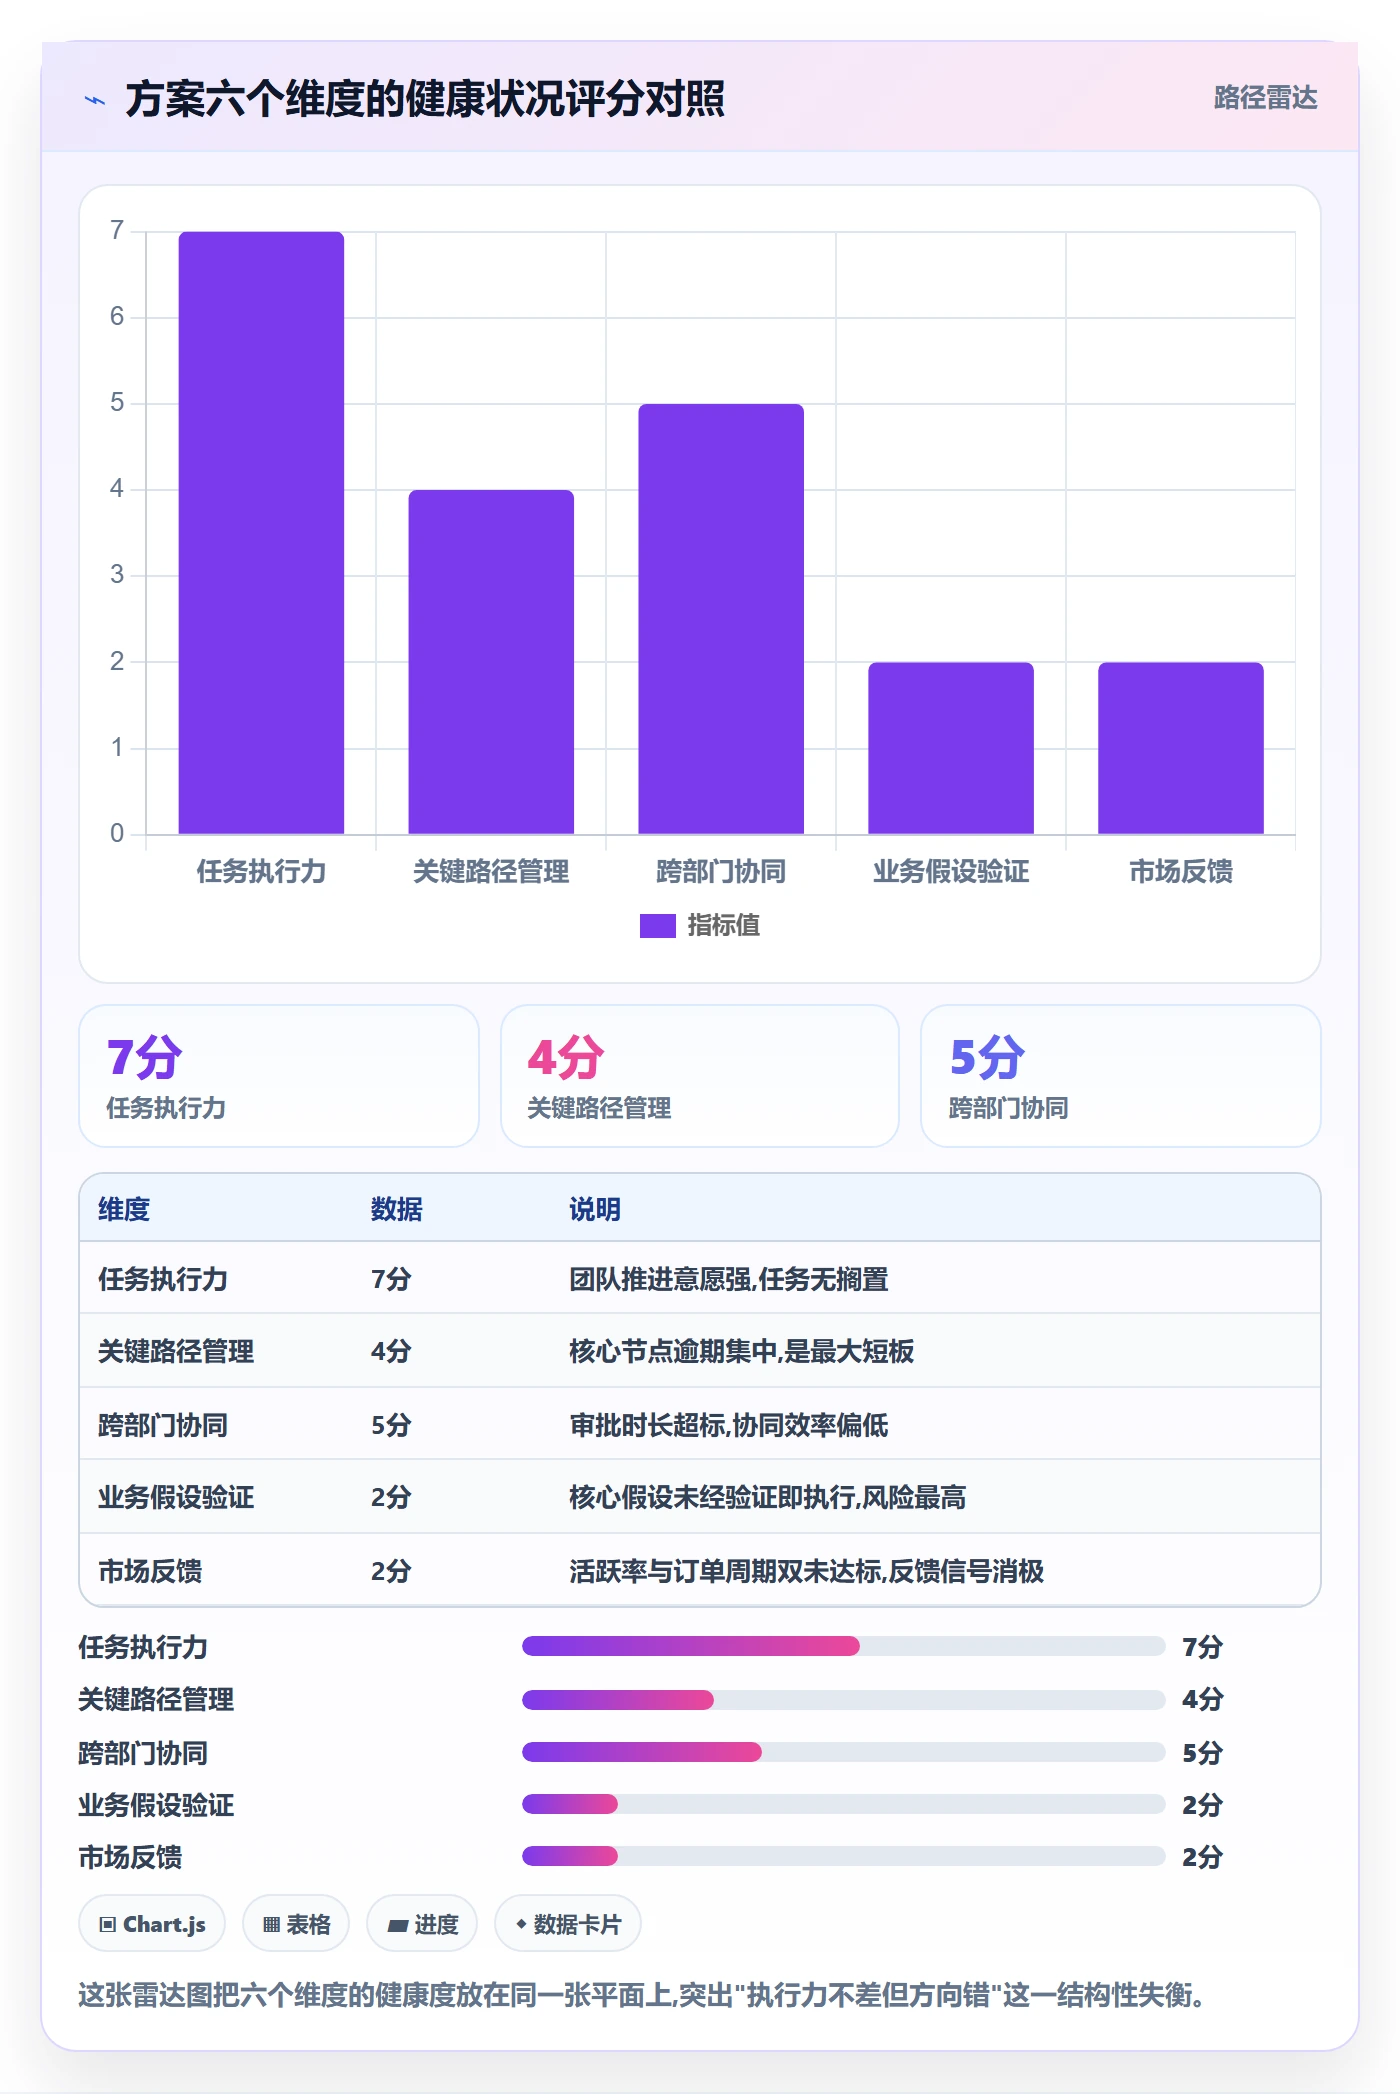Select table row 审批时长超标,协同效率偏低
The width and height of the screenshot is (1400, 2094).
[x=700, y=1424]
